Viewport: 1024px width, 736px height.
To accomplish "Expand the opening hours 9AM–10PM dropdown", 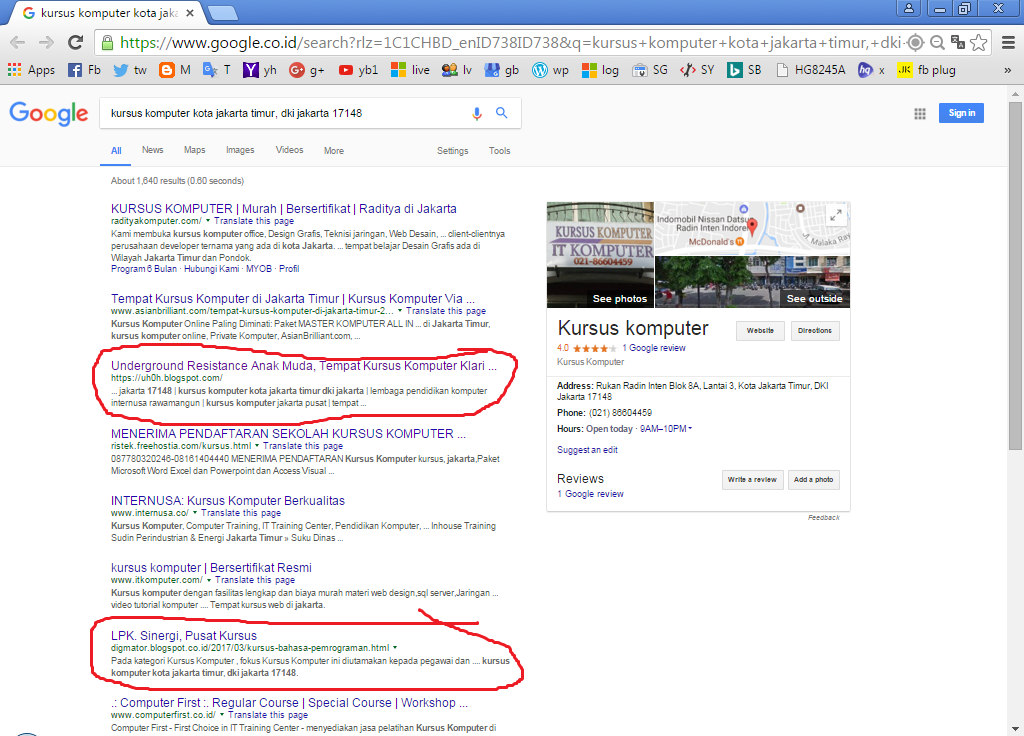I will [690, 429].
